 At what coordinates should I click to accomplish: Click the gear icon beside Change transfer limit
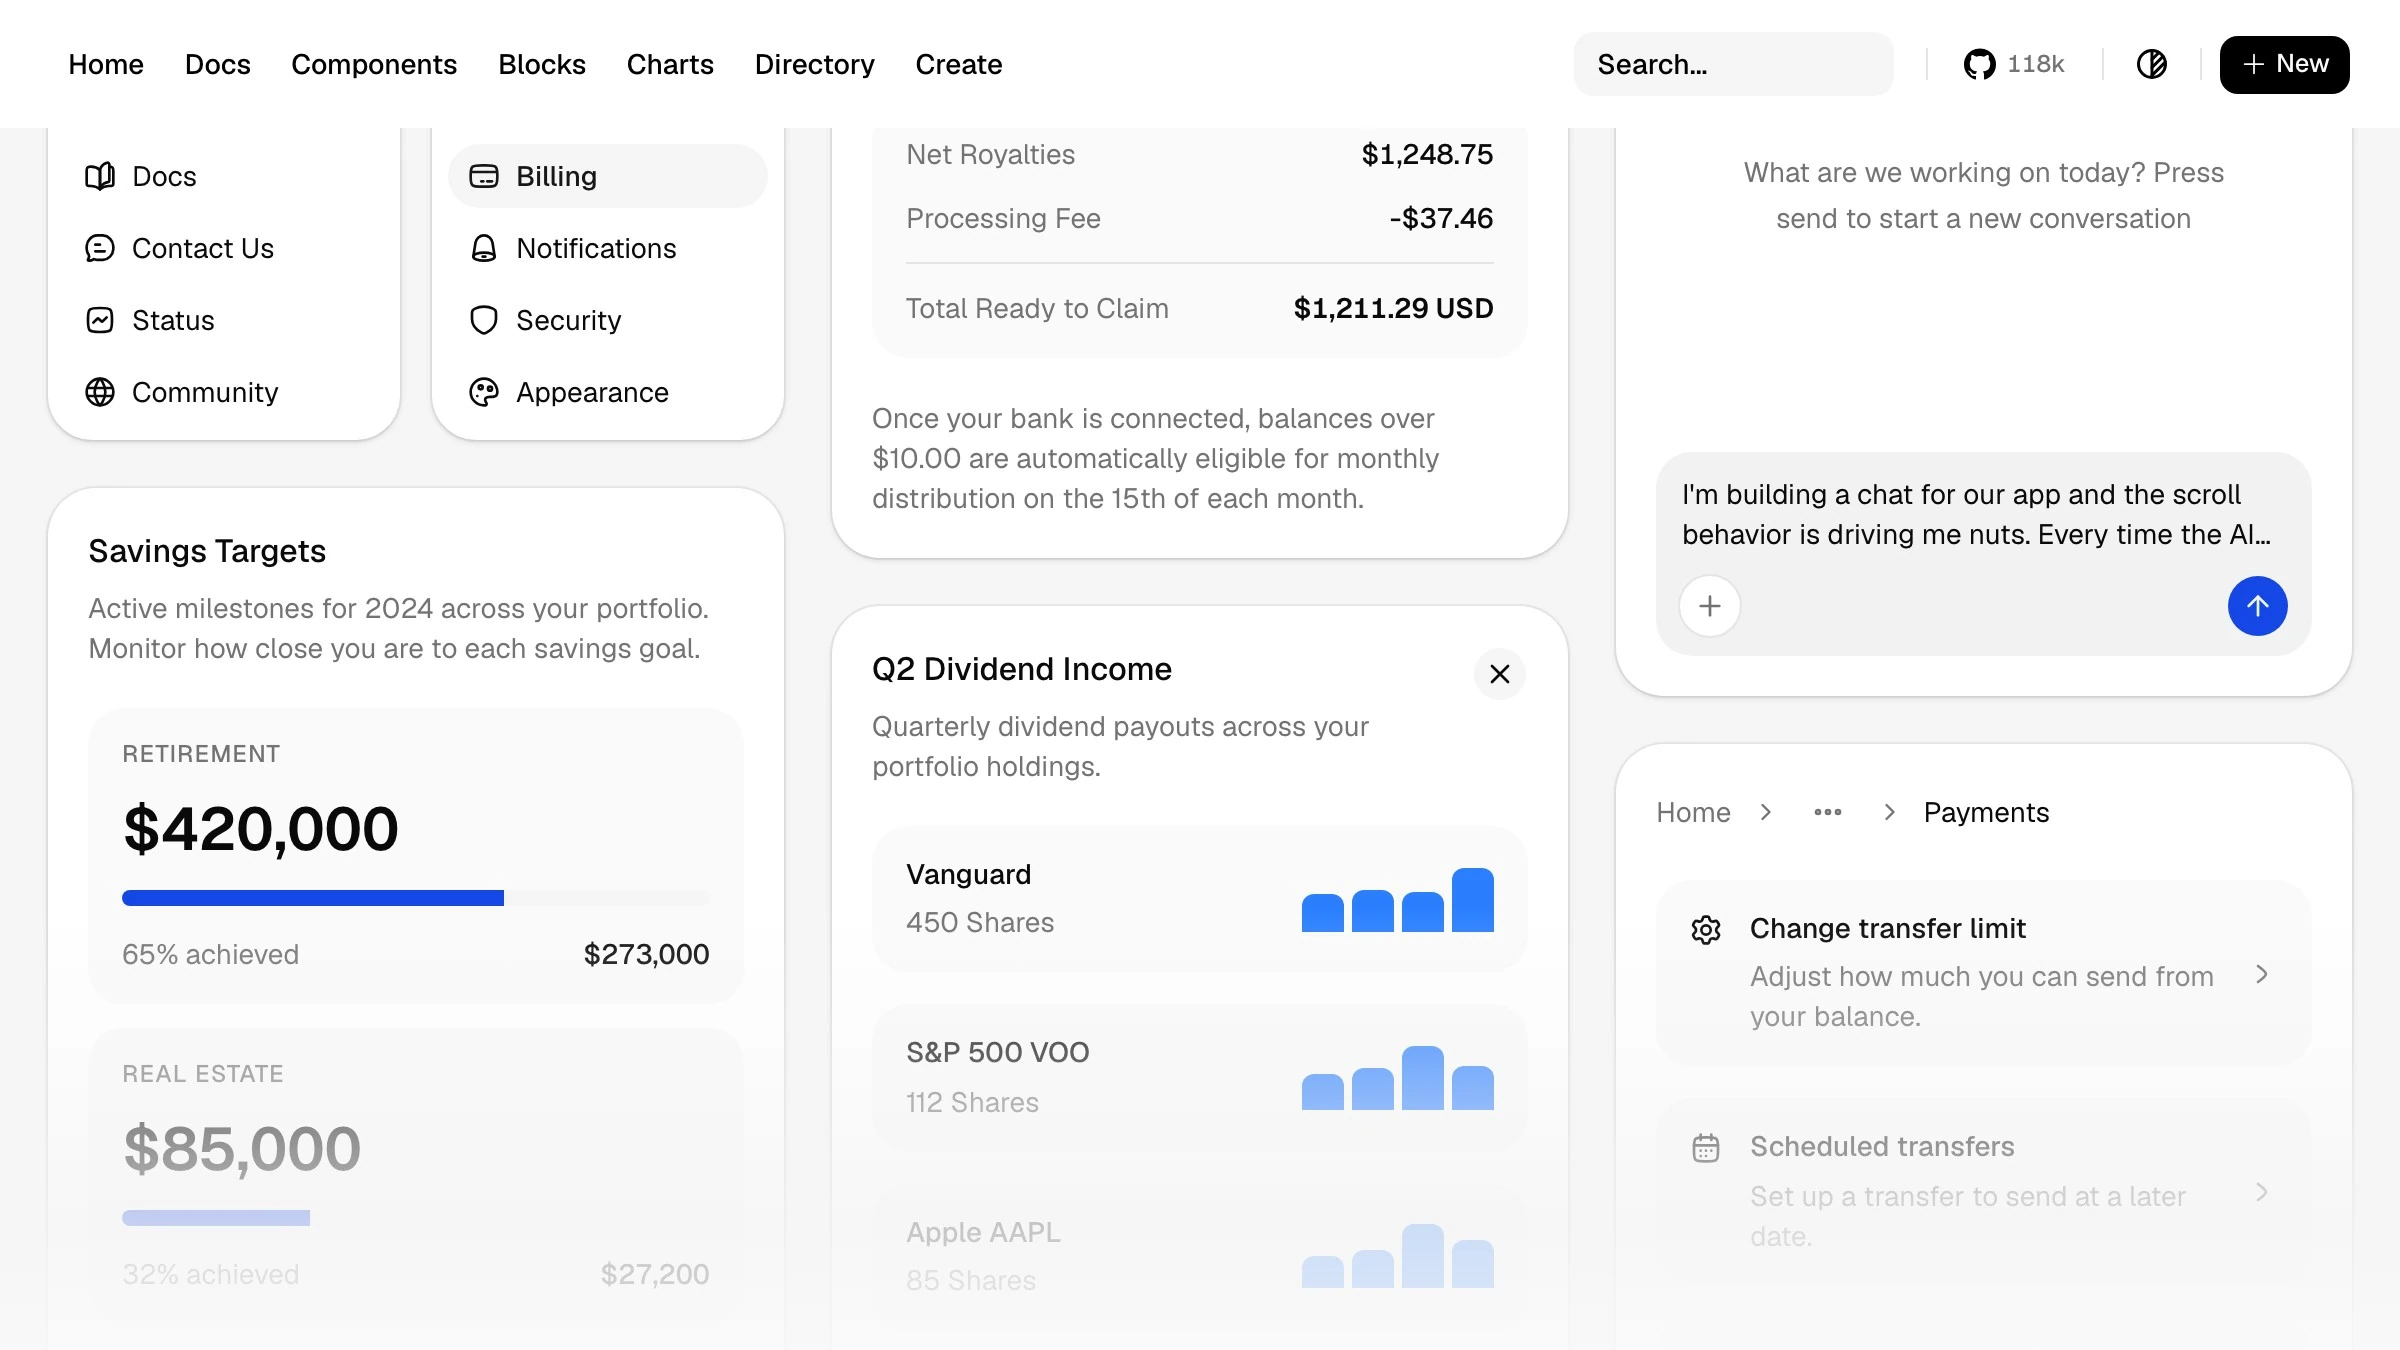pyautogui.click(x=1706, y=929)
